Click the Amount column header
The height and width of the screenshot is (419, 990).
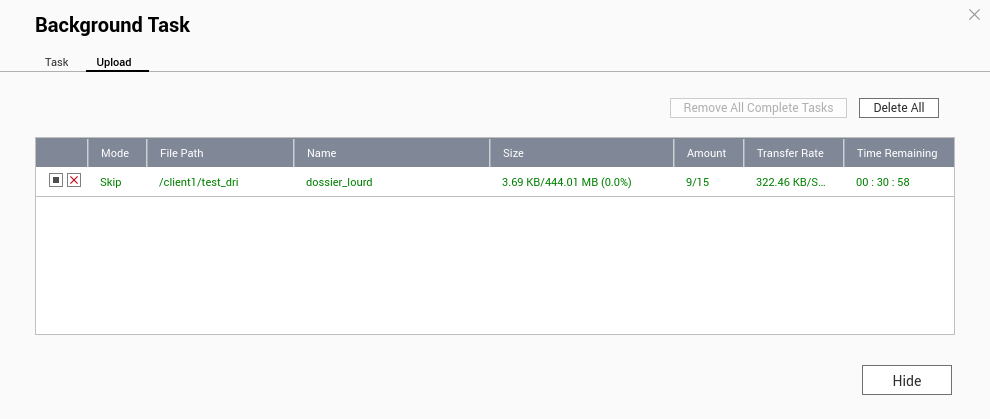706,153
